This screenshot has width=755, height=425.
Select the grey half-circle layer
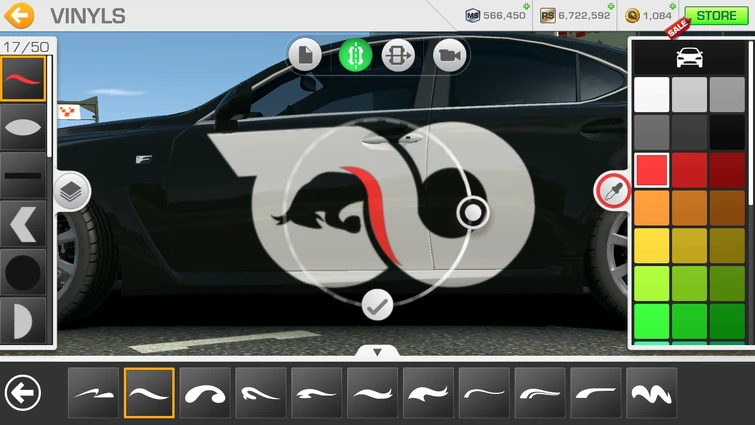(23, 320)
